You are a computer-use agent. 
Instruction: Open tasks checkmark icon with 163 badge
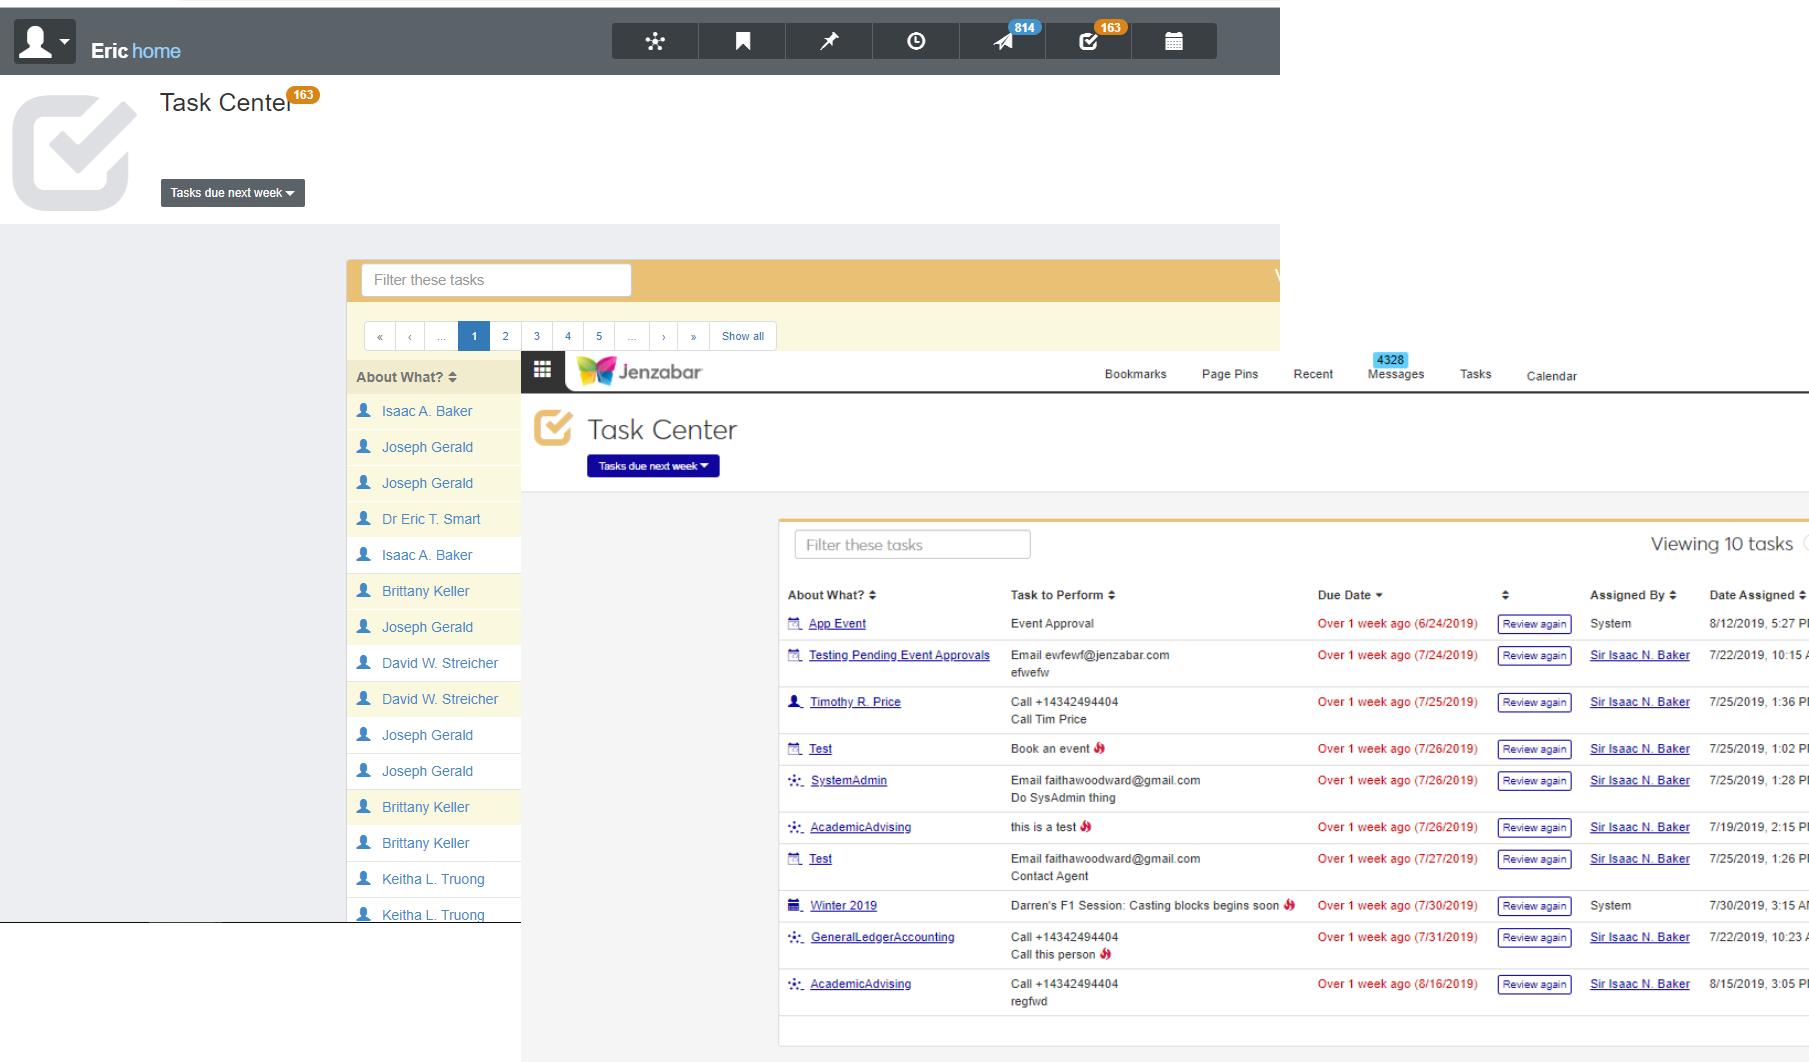coord(1089,41)
